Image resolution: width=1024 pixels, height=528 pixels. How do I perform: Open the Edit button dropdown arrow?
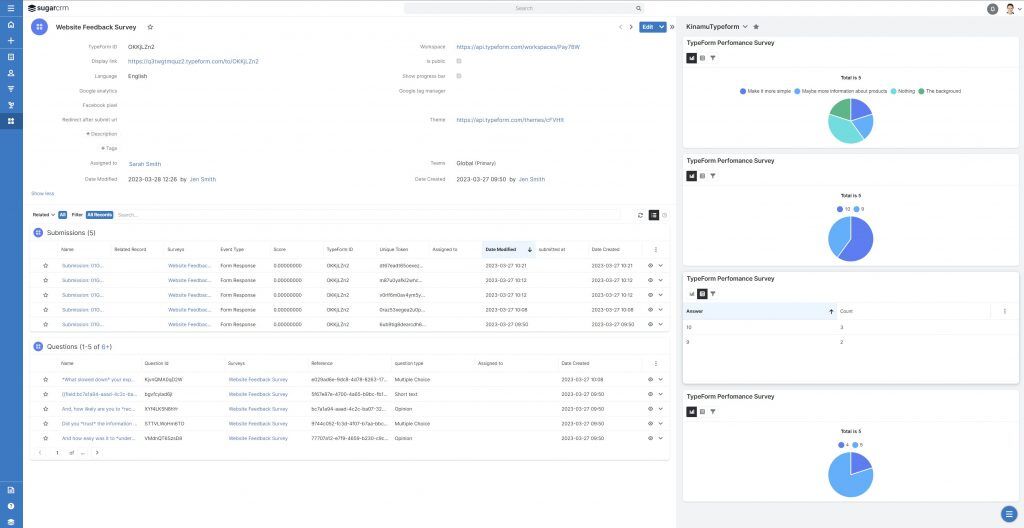click(662, 27)
